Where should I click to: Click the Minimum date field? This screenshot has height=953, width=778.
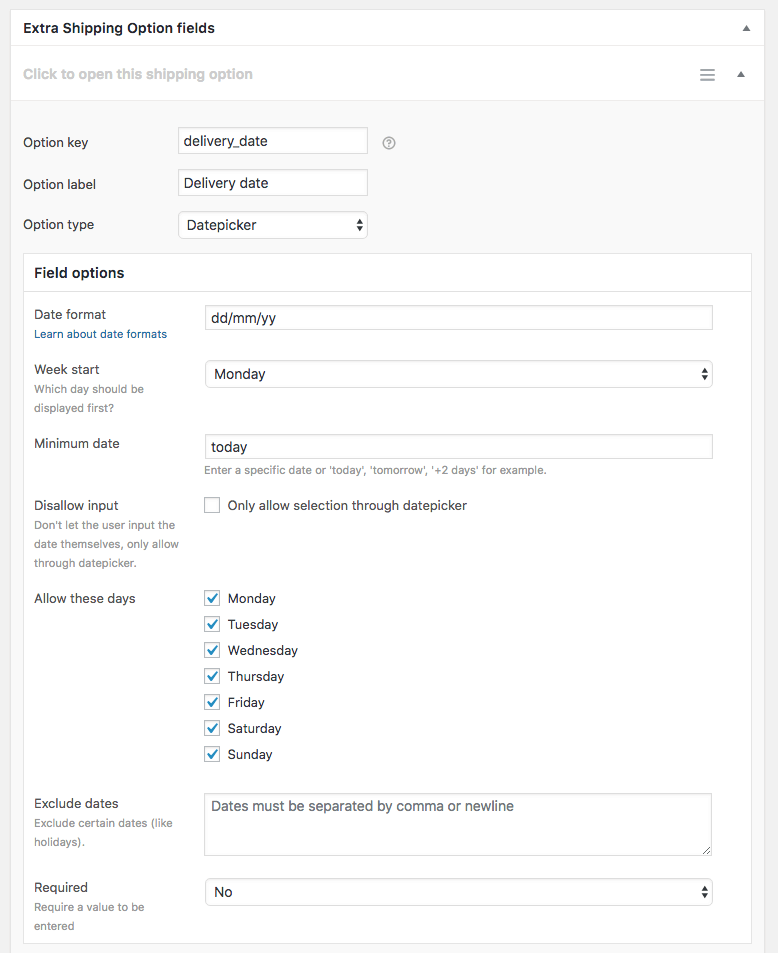coord(459,447)
